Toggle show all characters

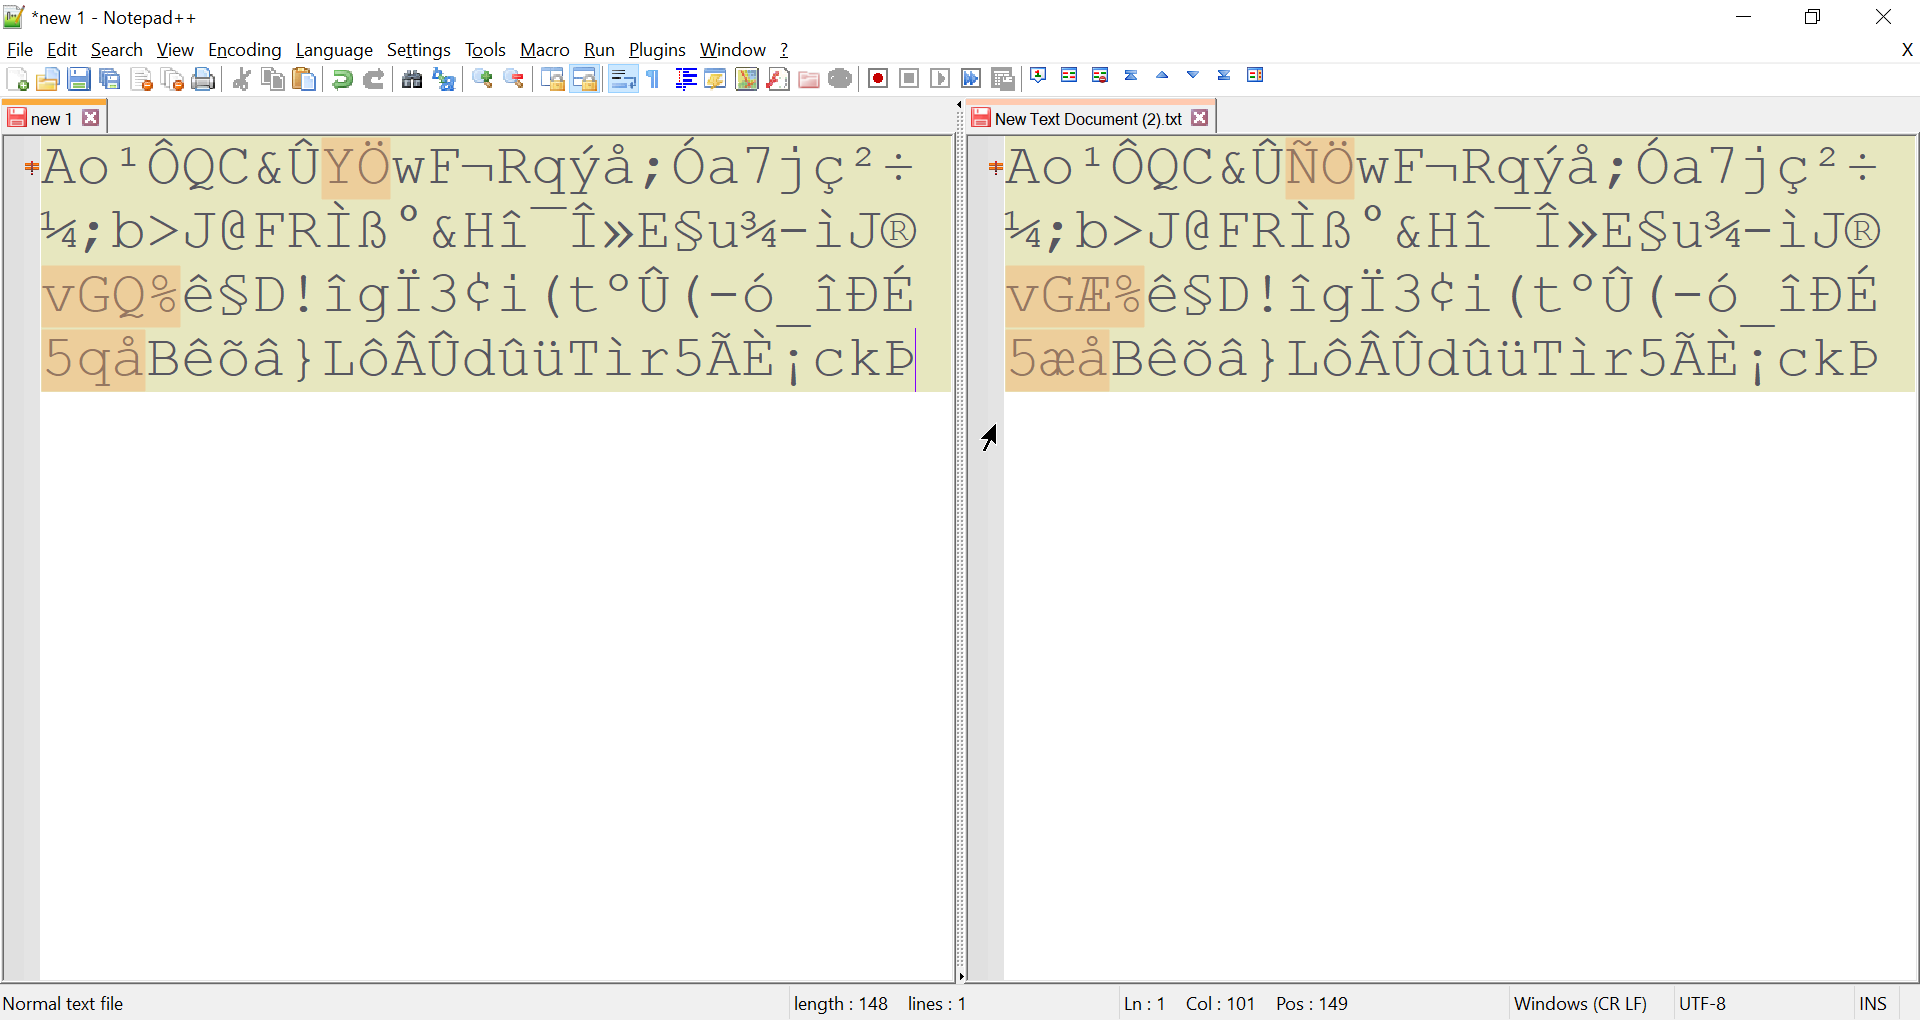651,78
